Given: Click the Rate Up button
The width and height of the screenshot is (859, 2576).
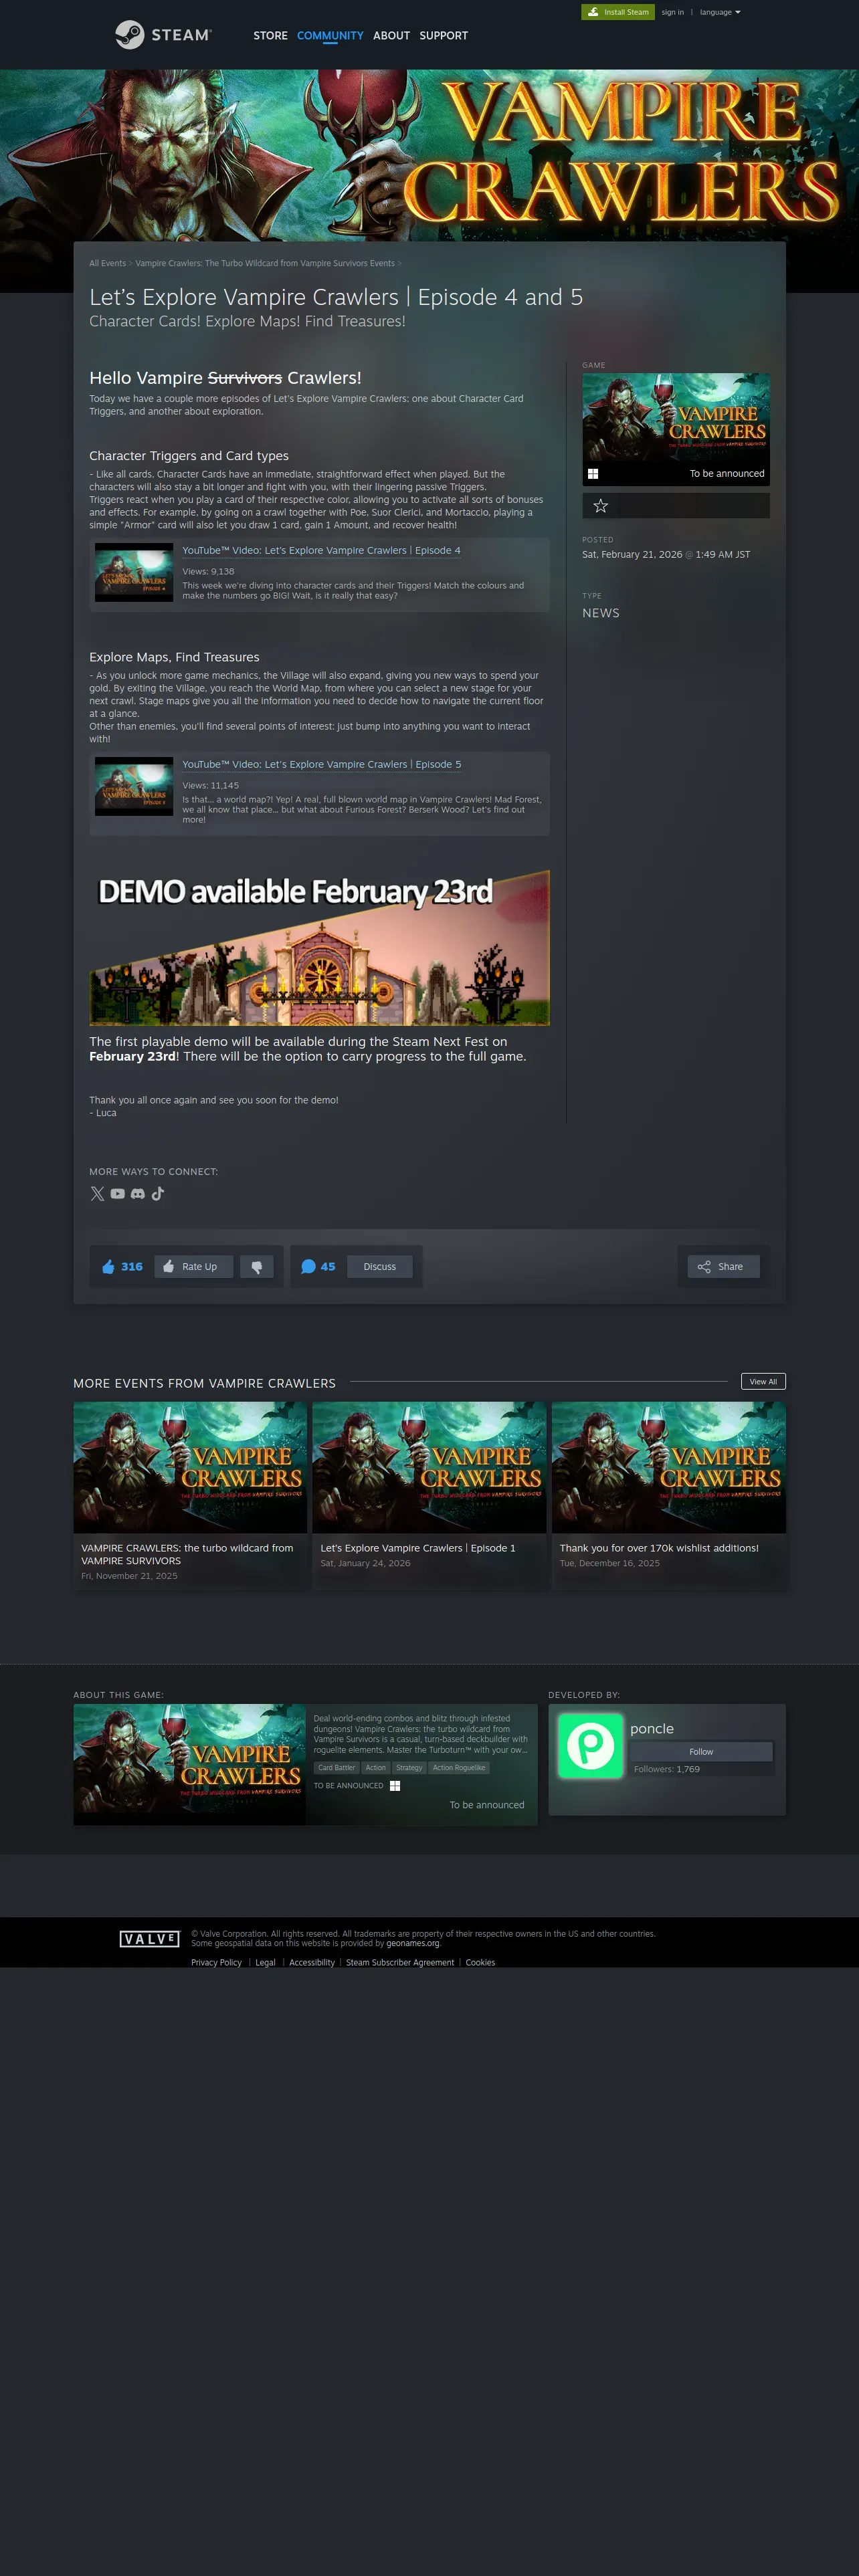Looking at the screenshot, I should tap(193, 1267).
